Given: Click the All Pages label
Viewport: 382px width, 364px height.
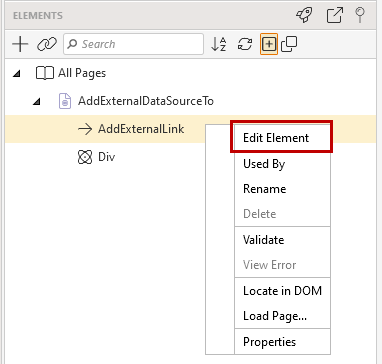Looking at the screenshot, I should [82, 73].
